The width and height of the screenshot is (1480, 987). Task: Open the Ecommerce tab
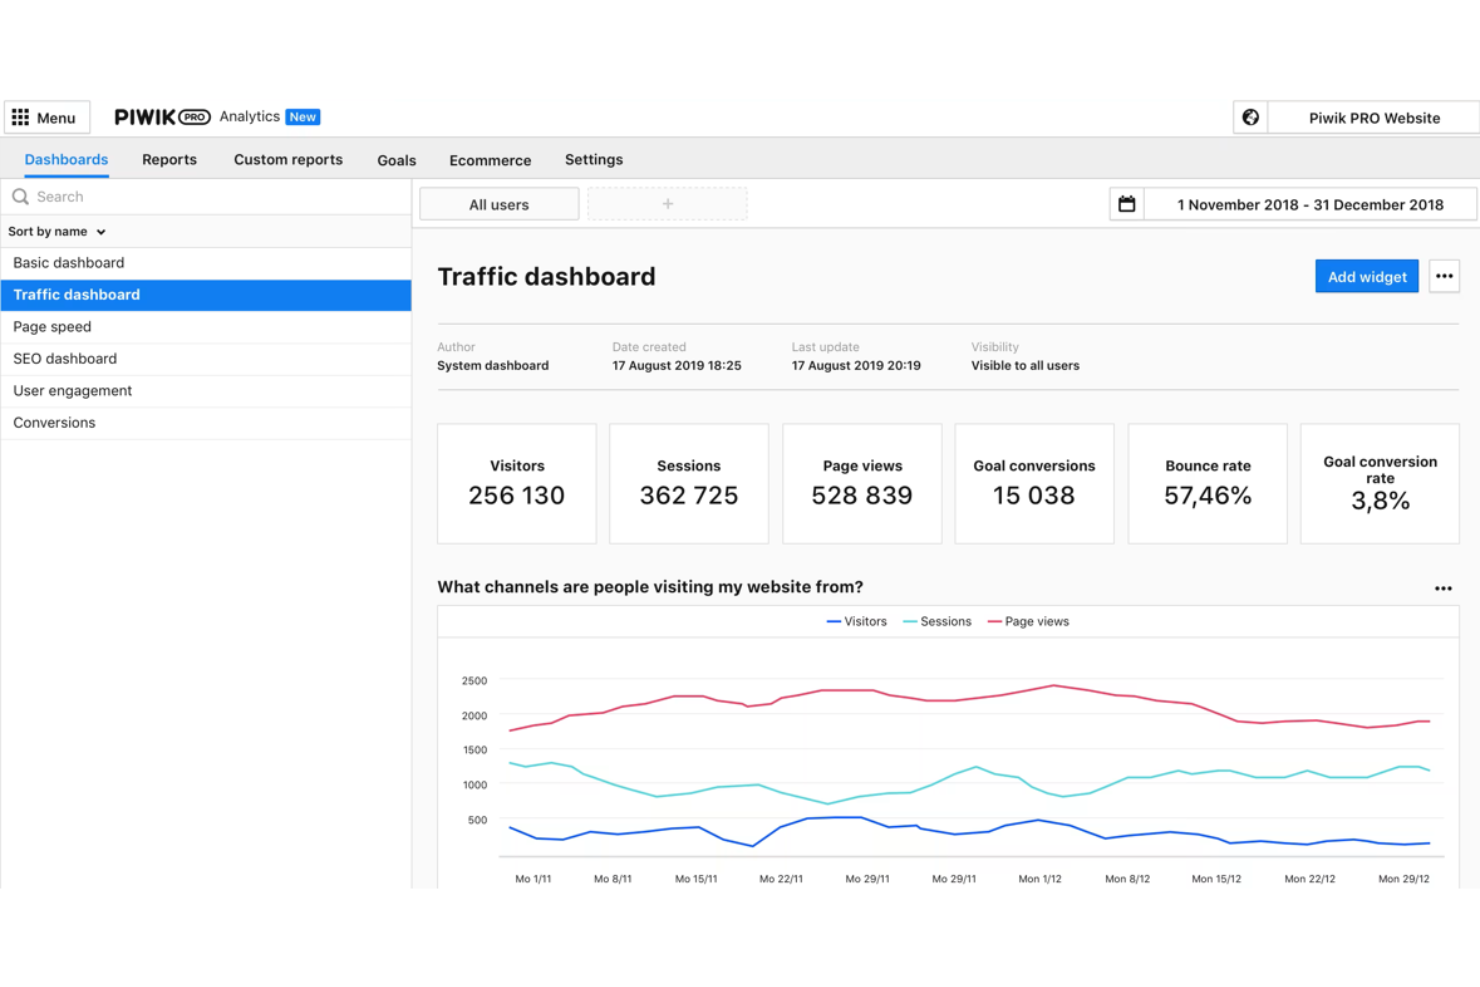coord(490,160)
